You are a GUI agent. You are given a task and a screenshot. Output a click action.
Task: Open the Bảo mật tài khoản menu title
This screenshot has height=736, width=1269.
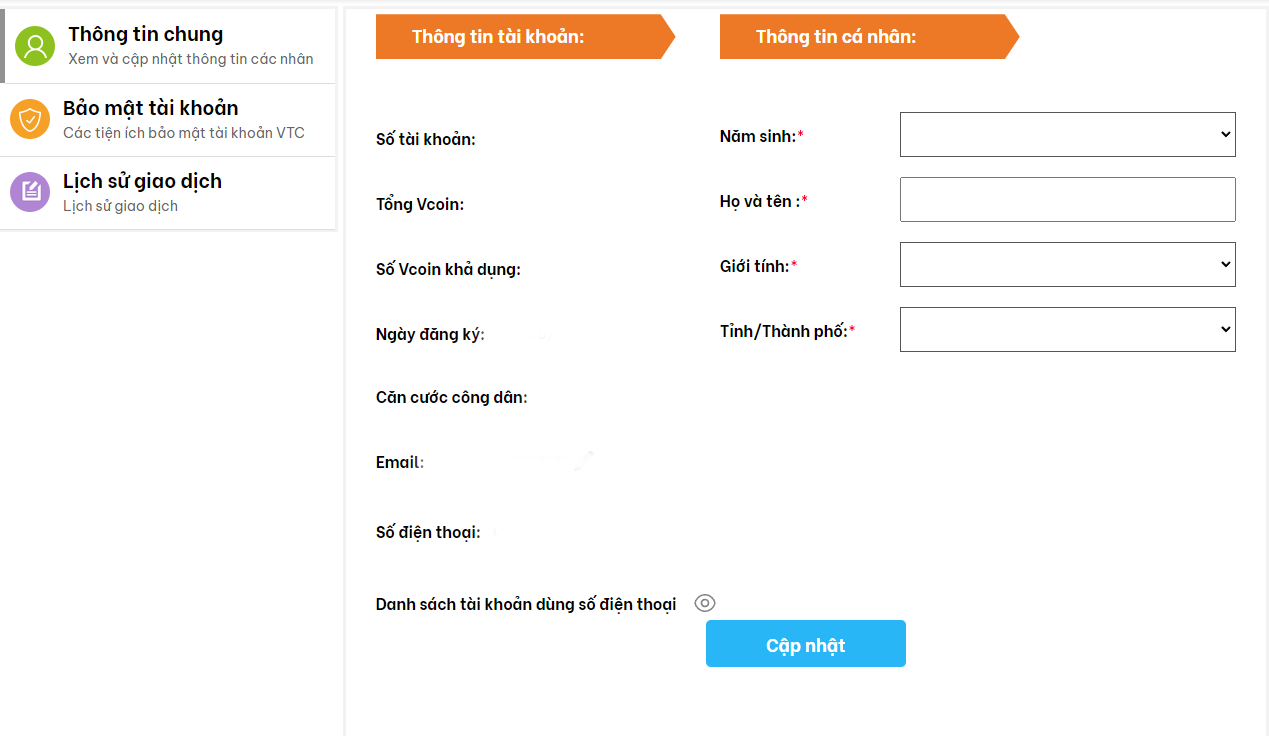tap(150, 108)
